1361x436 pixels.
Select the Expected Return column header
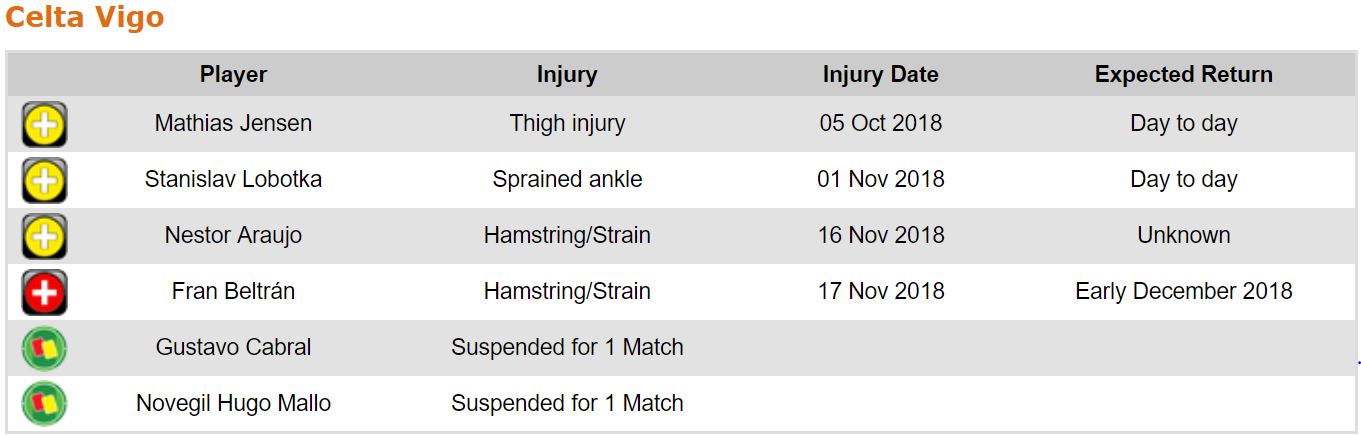[1183, 74]
